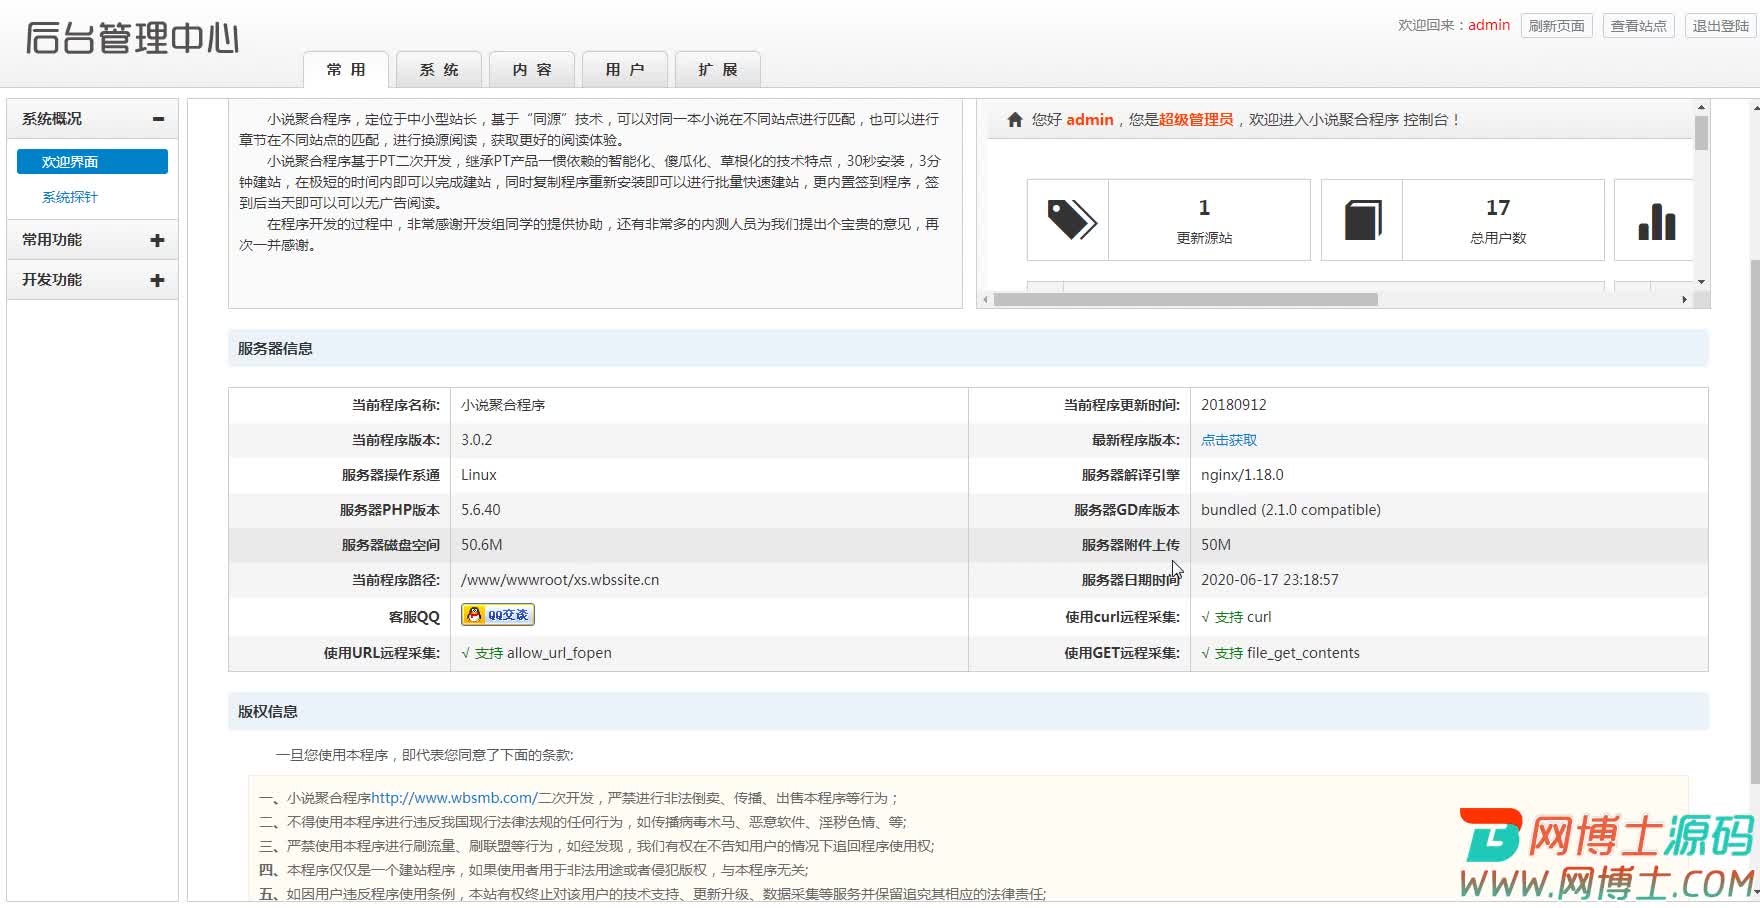Click the 查看站点 button
The width and height of the screenshot is (1760, 908).
pos(1639,26)
